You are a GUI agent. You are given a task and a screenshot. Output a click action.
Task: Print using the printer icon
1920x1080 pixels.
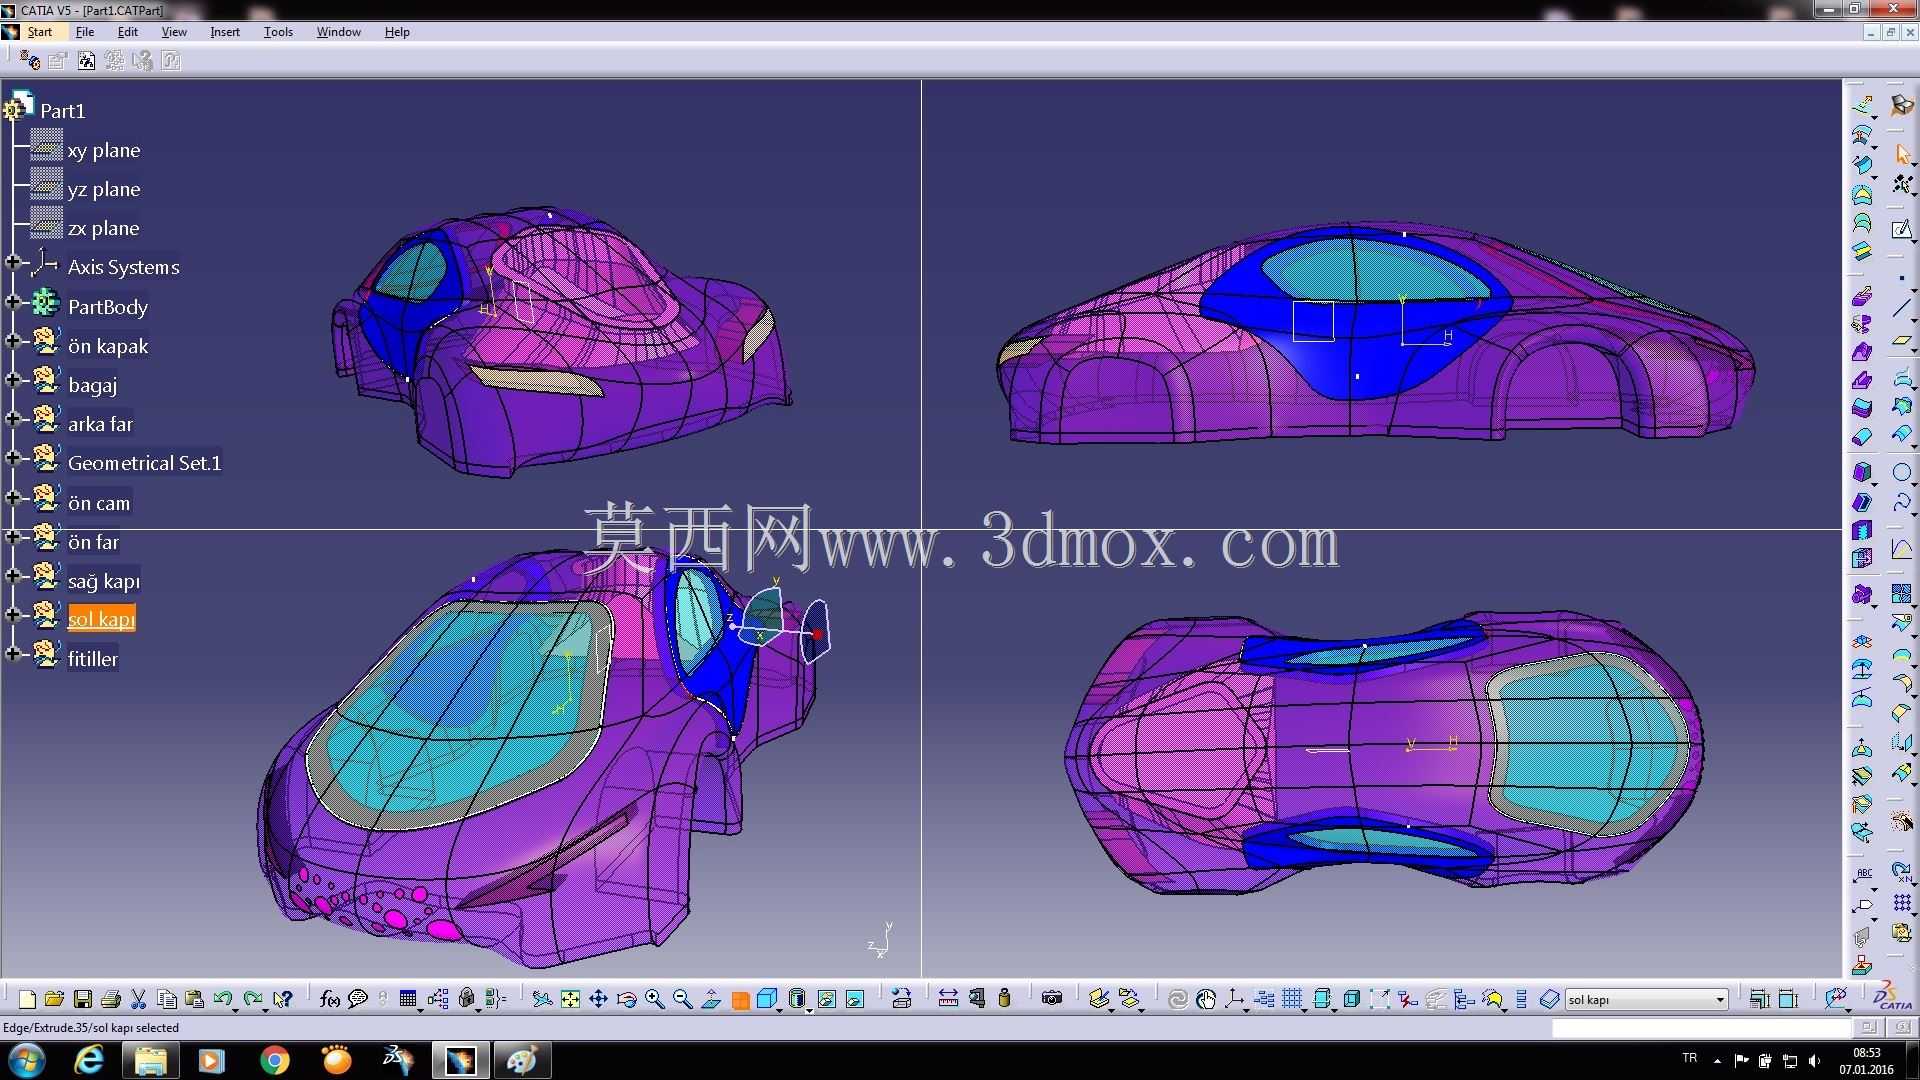pos(111,998)
